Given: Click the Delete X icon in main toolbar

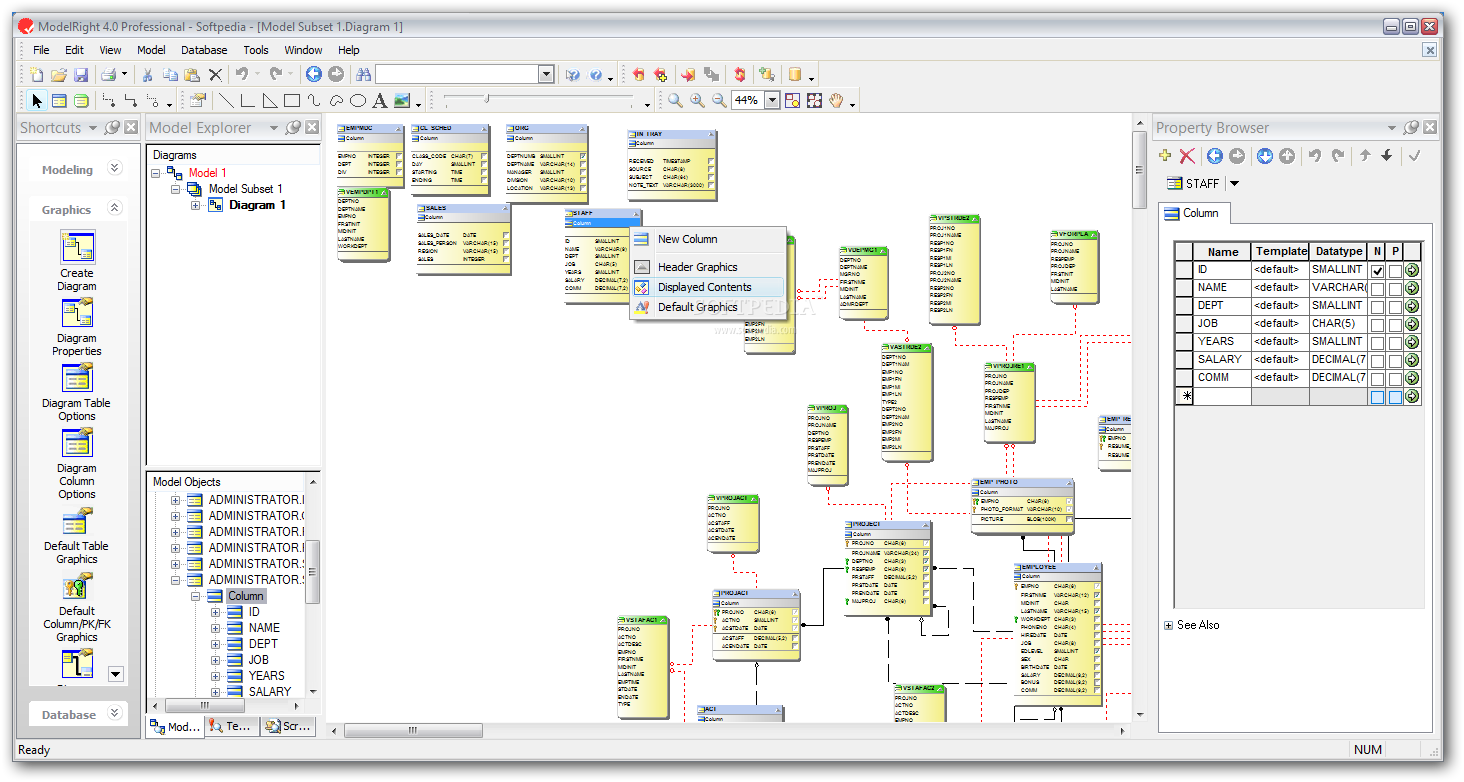Looking at the screenshot, I should (x=215, y=75).
